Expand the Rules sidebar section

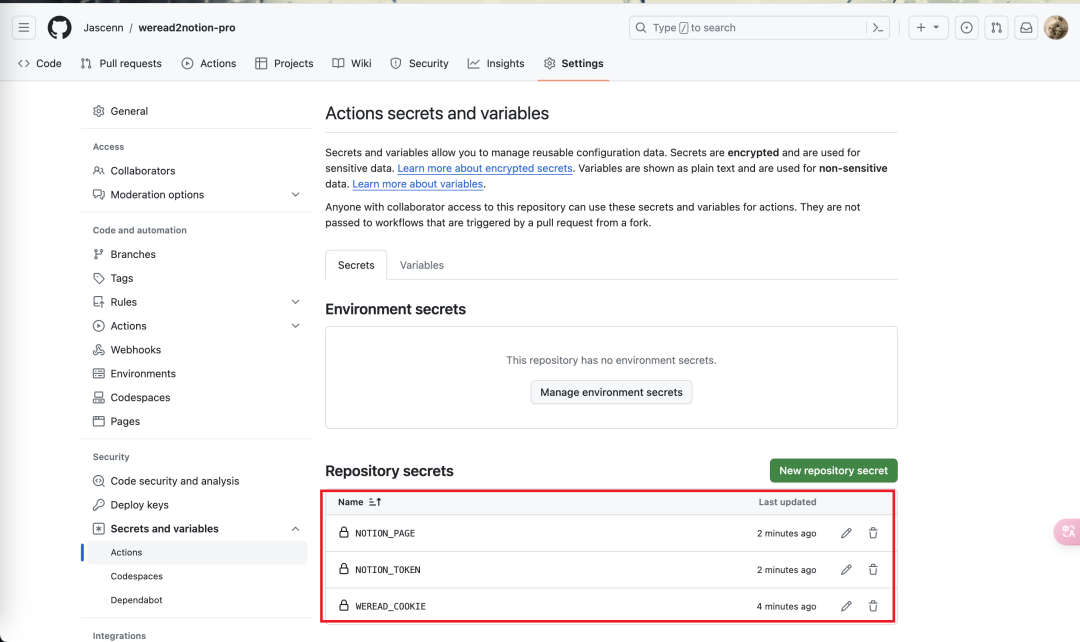click(295, 302)
